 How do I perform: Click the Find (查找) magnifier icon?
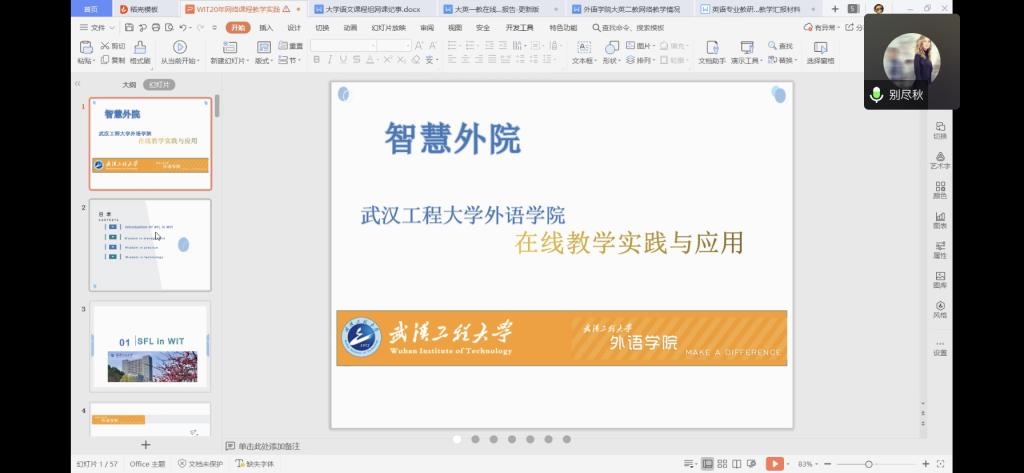[772, 46]
